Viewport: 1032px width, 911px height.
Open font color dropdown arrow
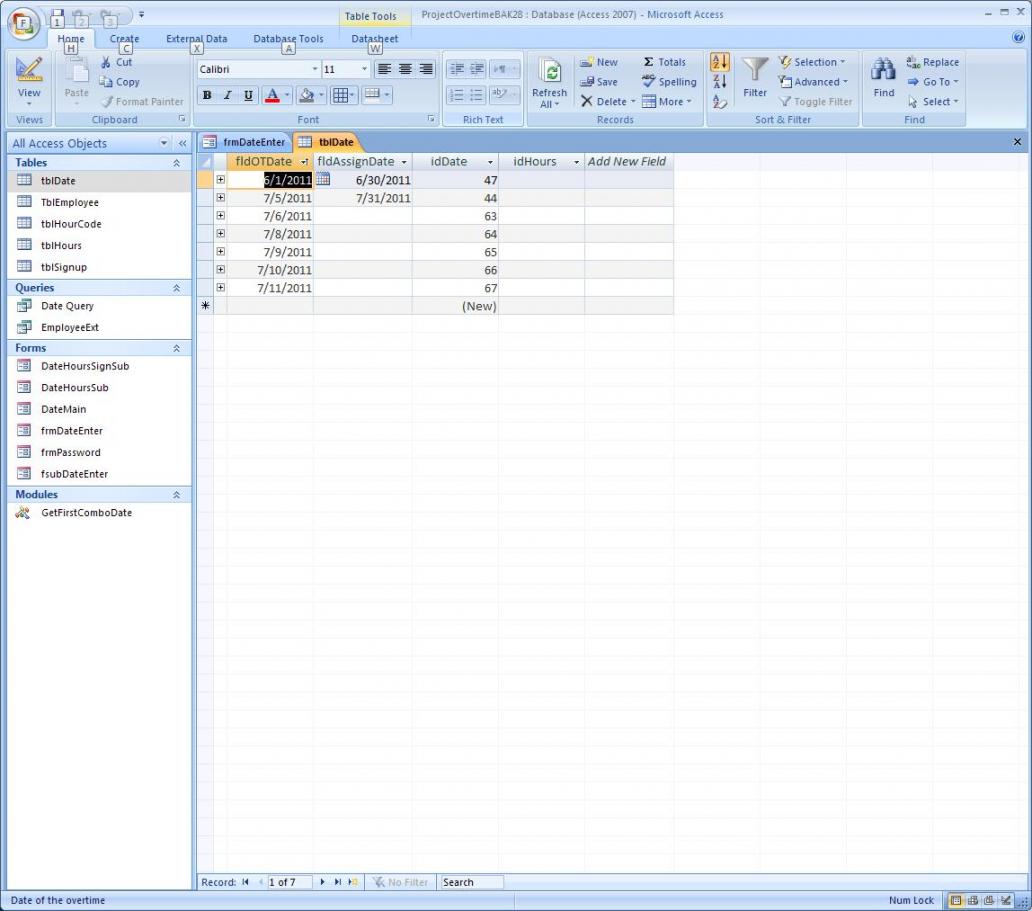287,95
